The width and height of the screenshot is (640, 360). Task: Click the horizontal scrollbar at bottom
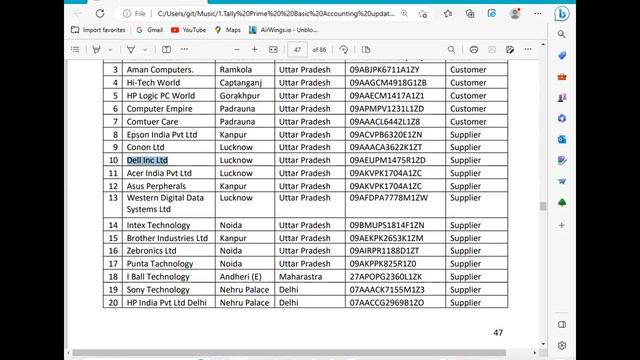point(289,353)
